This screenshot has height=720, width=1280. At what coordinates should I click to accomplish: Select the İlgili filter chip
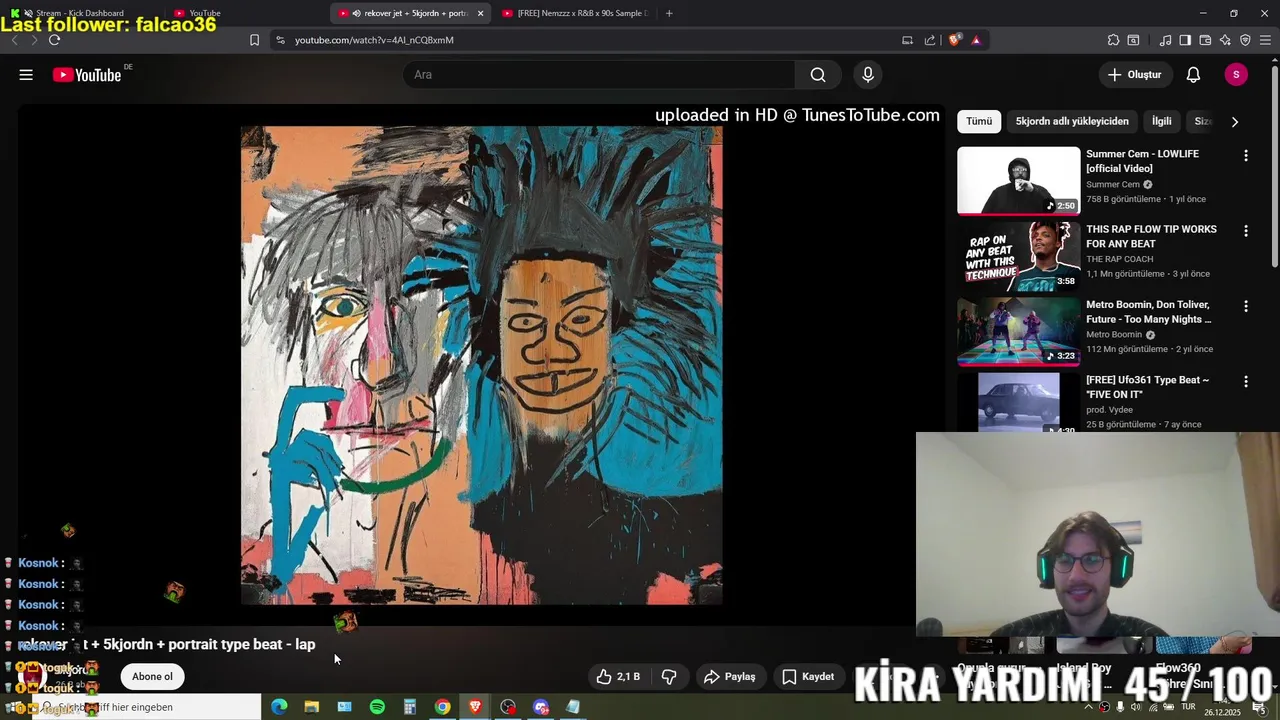tap(1162, 121)
